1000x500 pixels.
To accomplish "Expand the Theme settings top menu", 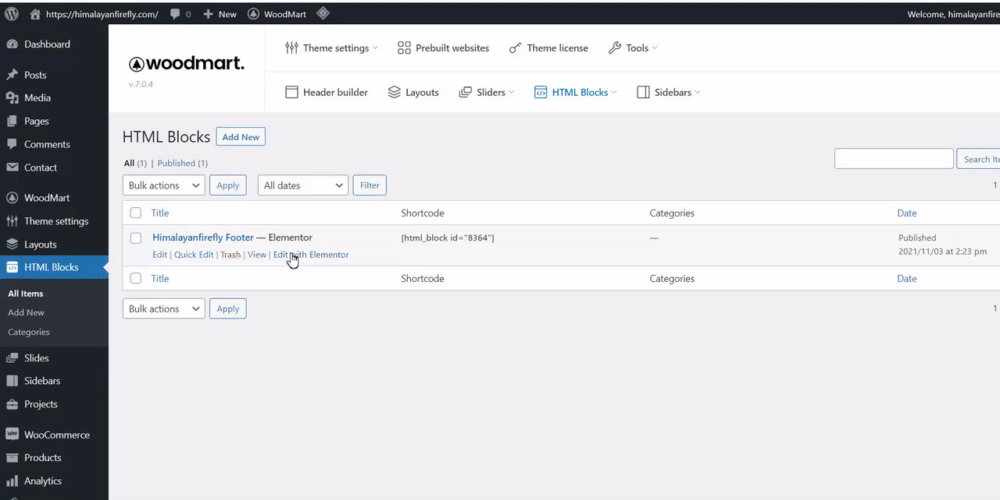I will pyautogui.click(x=332, y=48).
